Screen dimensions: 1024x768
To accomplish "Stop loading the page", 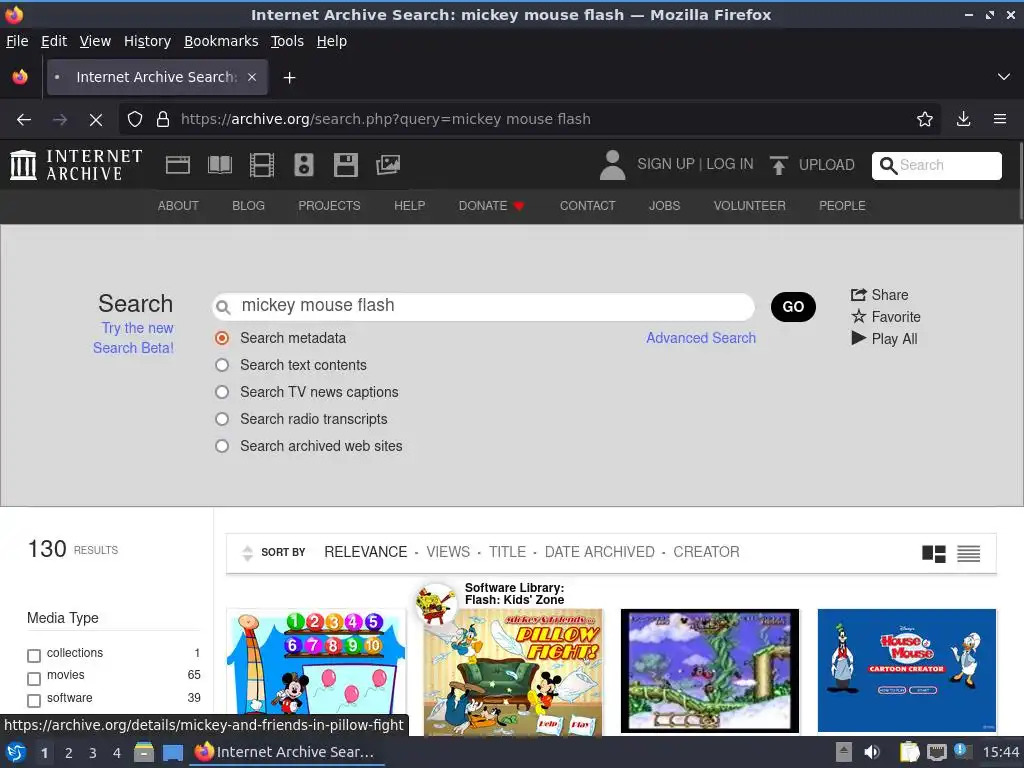I will 96,120.
